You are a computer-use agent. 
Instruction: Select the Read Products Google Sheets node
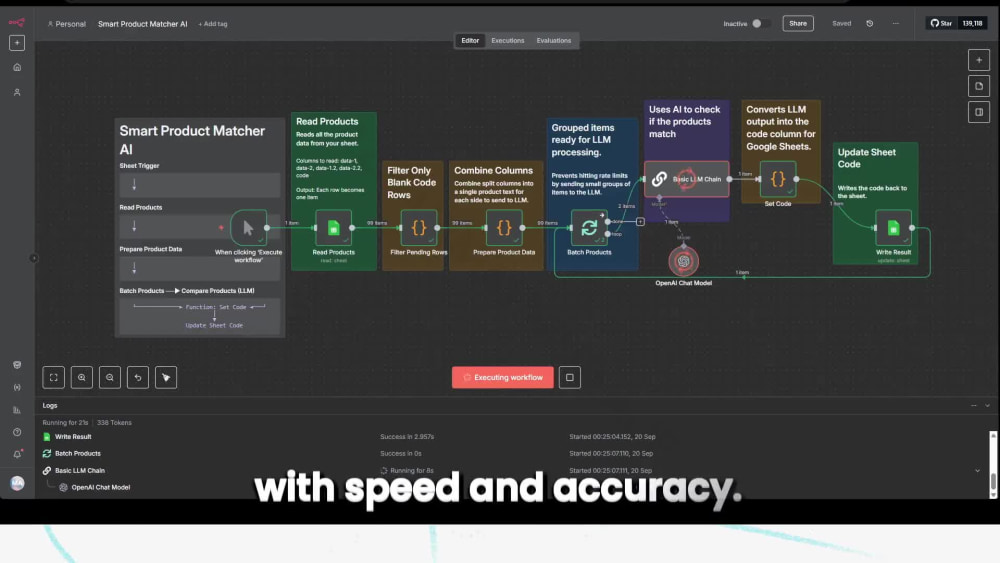333,228
